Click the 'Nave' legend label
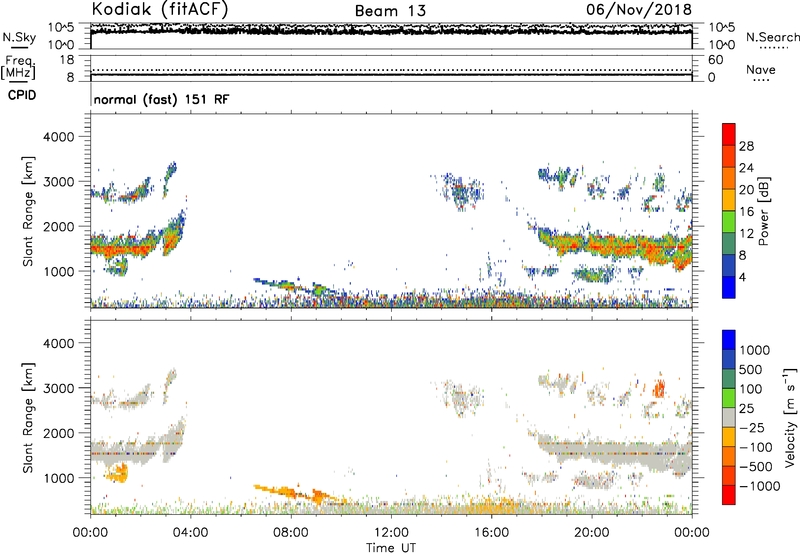Screen dimensions: 800x554 click(761, 69)
